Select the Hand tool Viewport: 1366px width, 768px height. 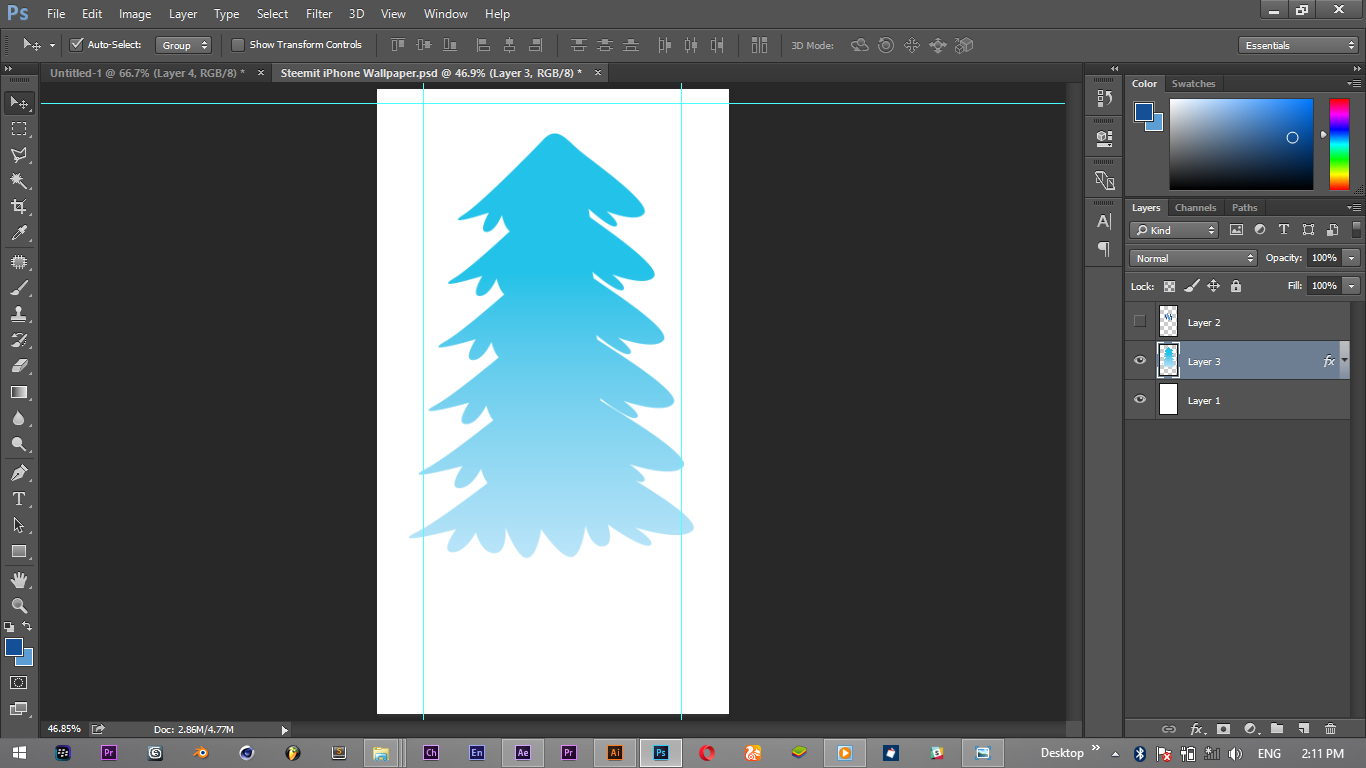coord(19,580)
